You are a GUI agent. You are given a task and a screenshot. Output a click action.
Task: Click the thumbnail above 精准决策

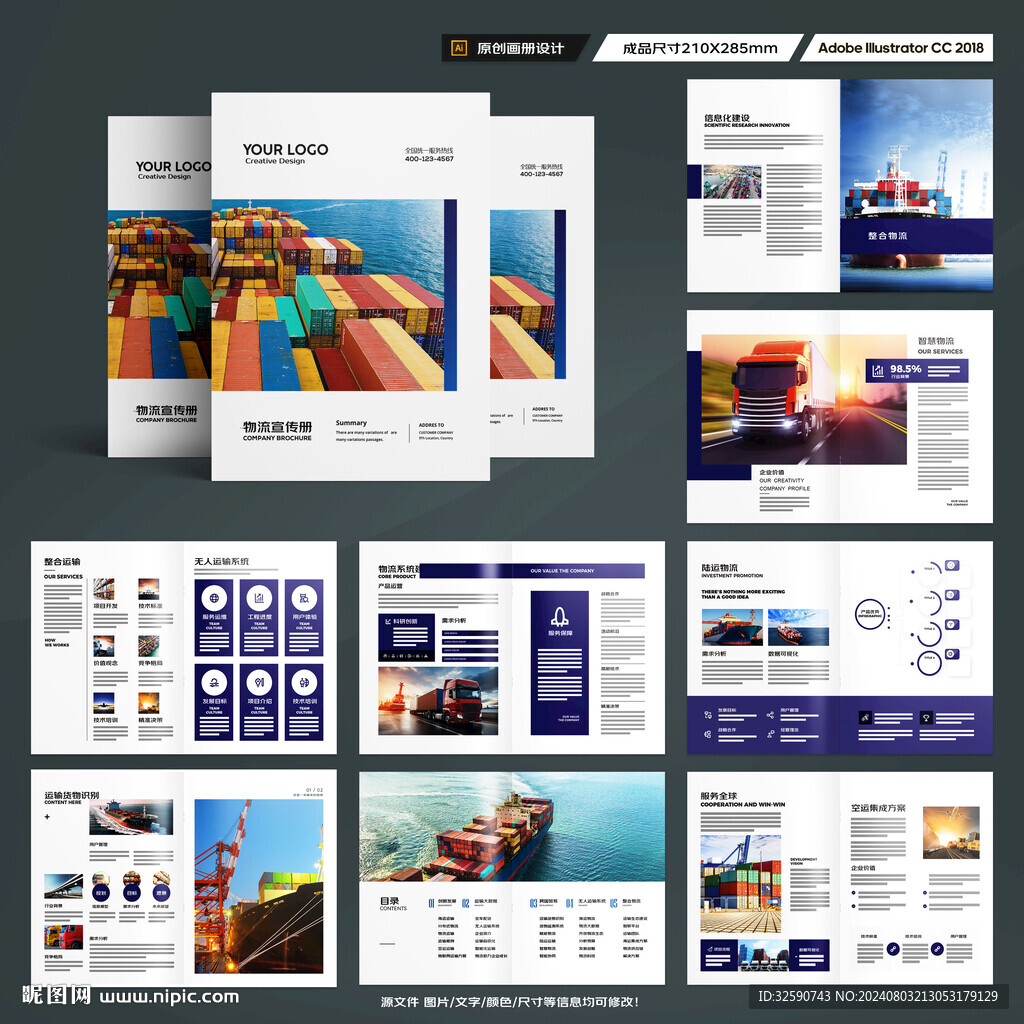[148, 703]
